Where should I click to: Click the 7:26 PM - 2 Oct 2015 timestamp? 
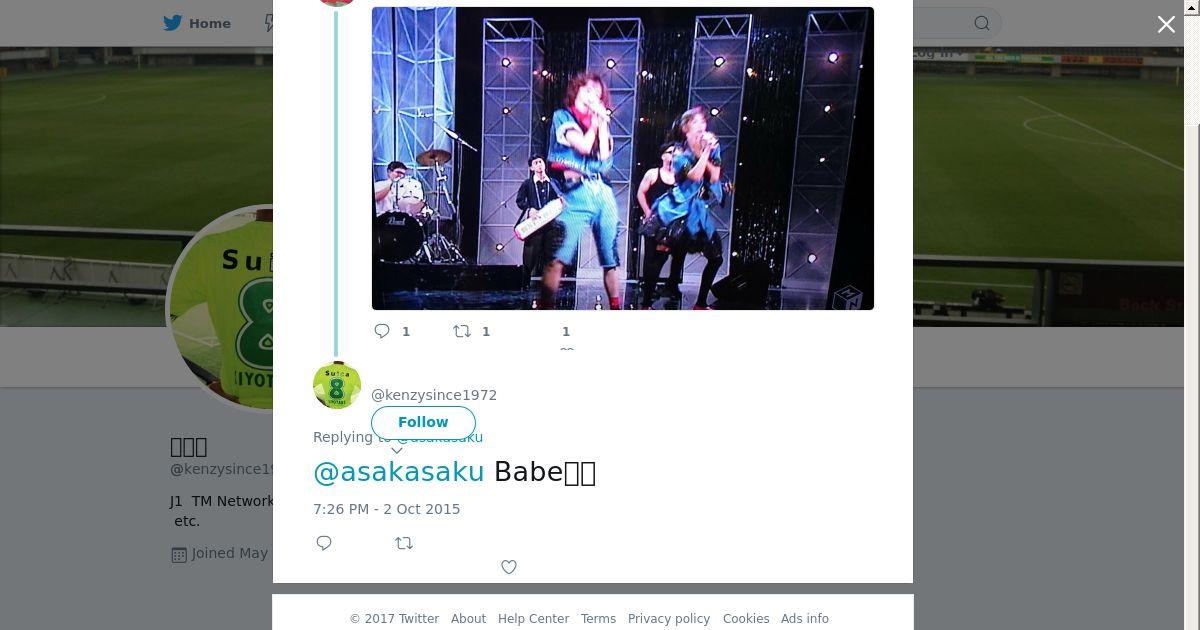(387, 509)
